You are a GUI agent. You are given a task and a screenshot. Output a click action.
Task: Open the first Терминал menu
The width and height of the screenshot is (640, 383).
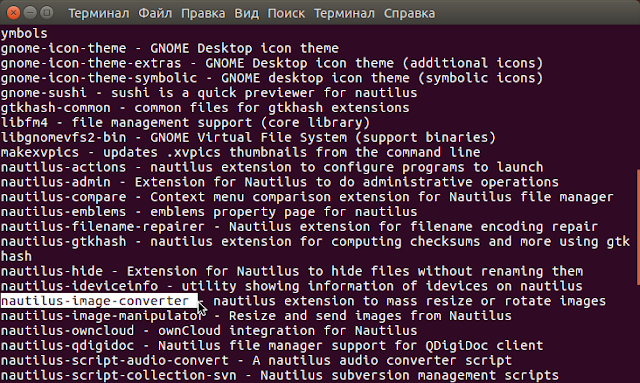click(x=99, y=13)
